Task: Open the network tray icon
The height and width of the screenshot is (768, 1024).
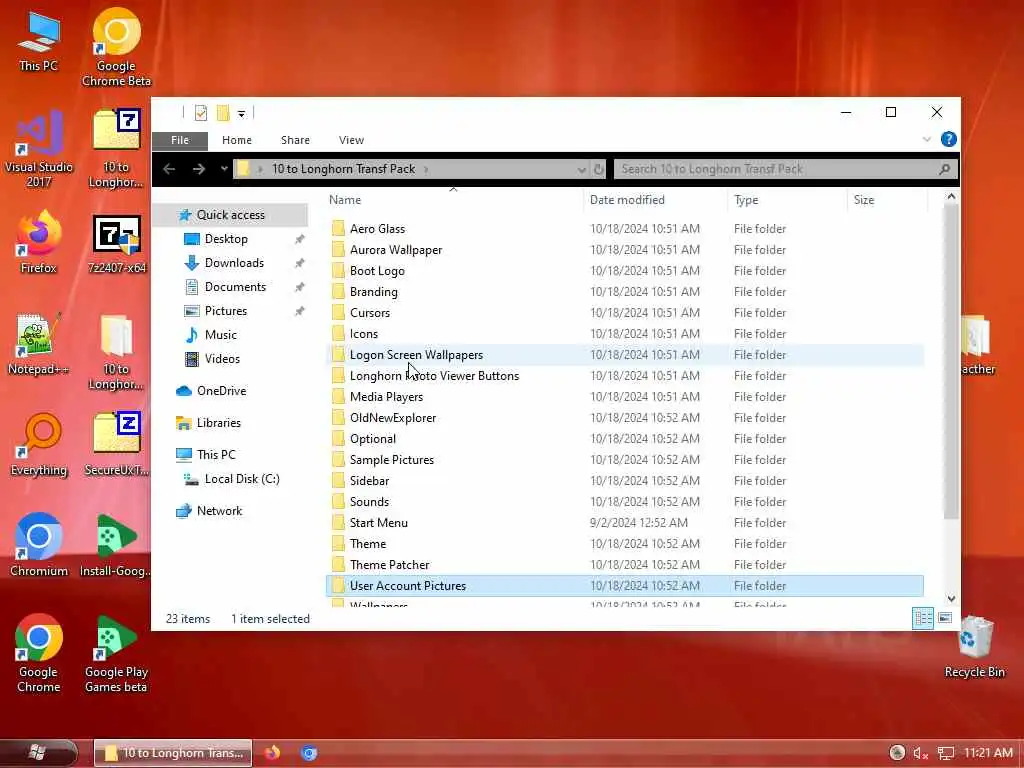Action: [x=945, y=753]
